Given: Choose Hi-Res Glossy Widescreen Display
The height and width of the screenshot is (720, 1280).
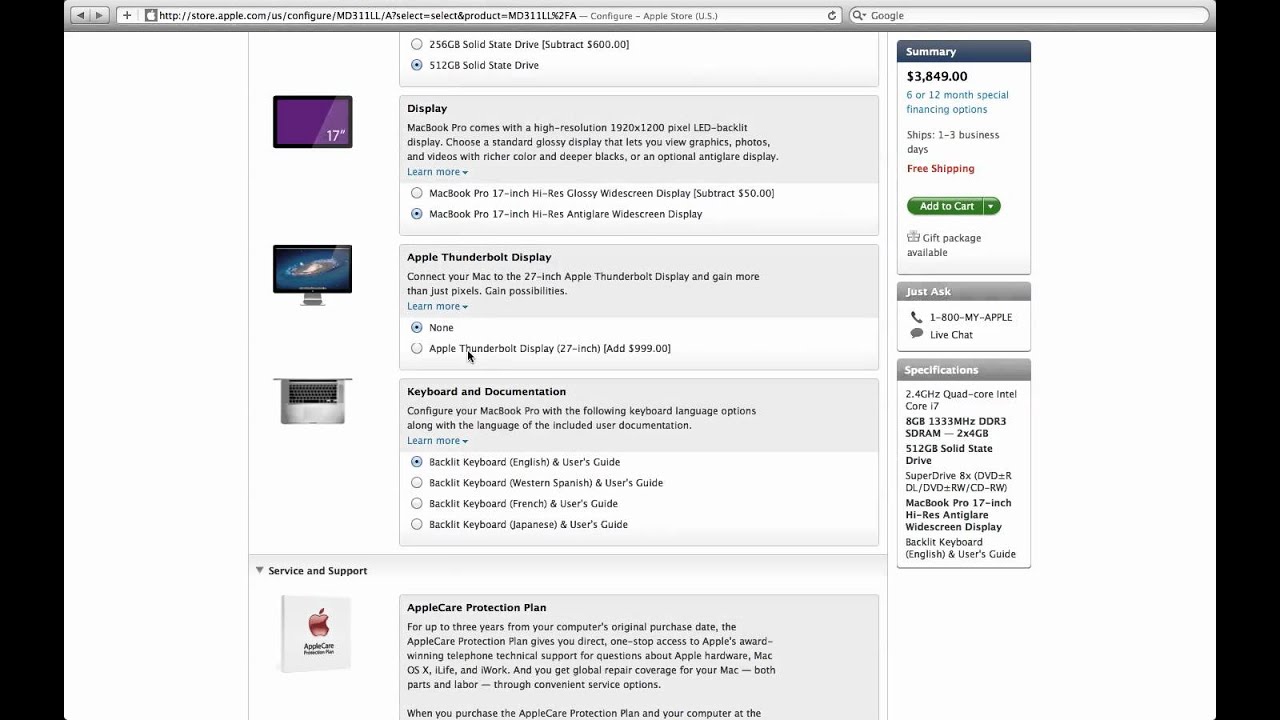Looking at the screenshot, I should (x=417, y=193).
